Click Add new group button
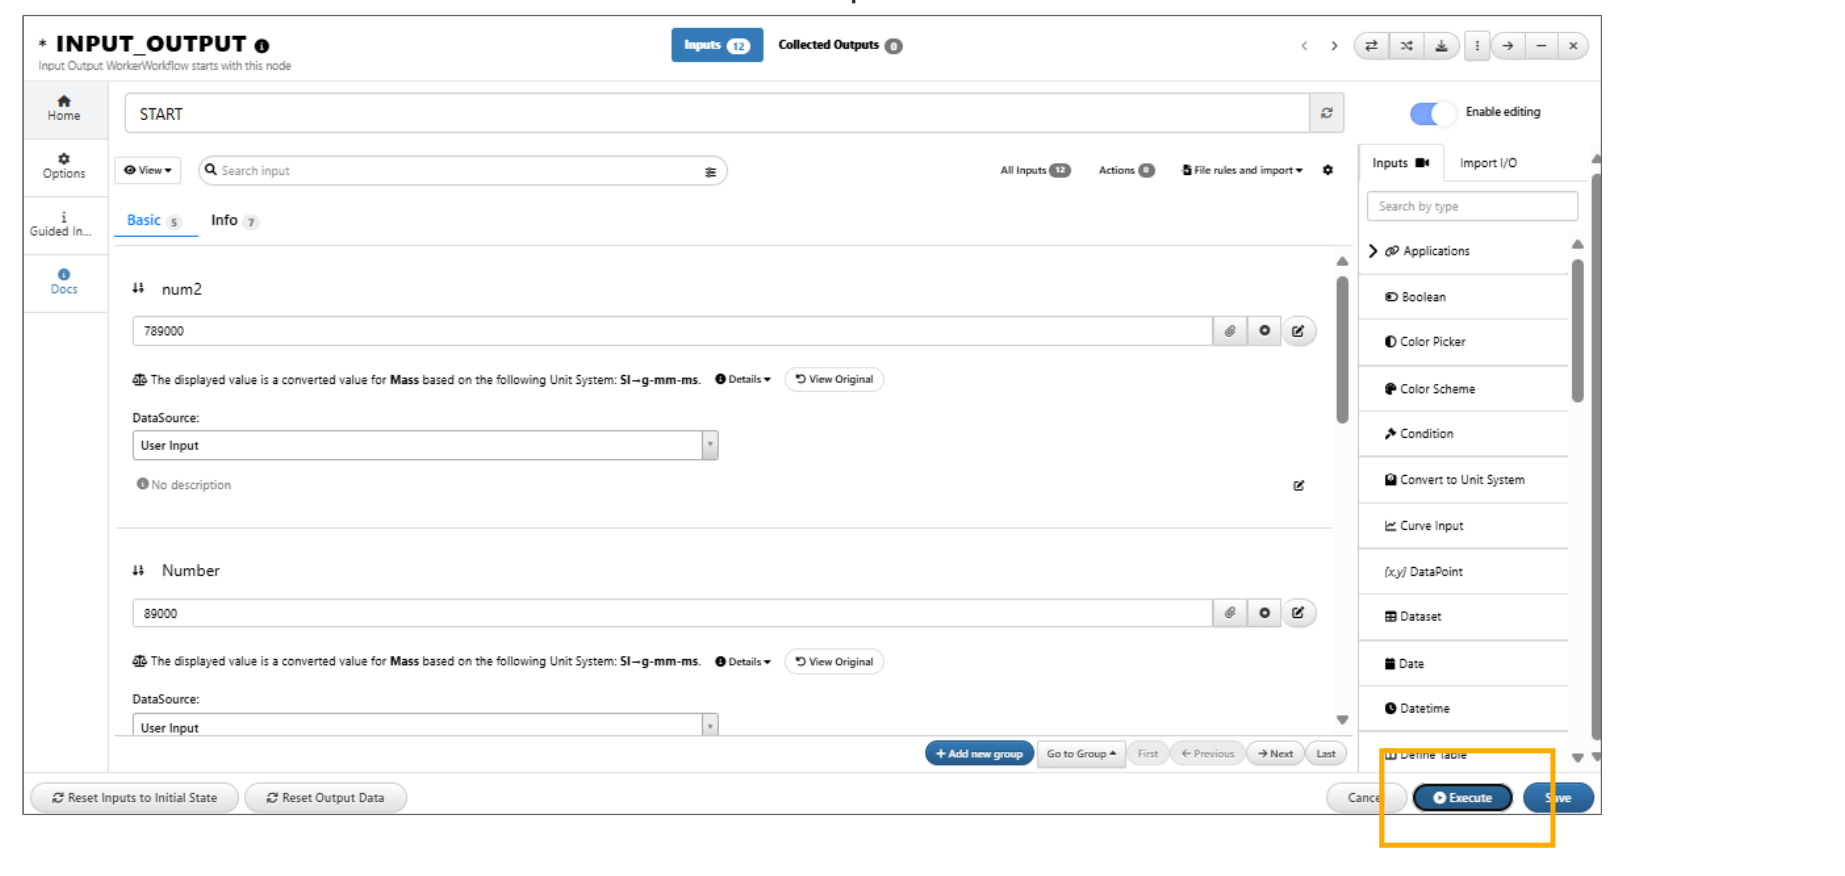The height and width of the screenshot is (876, 1845). pos(979,754)
